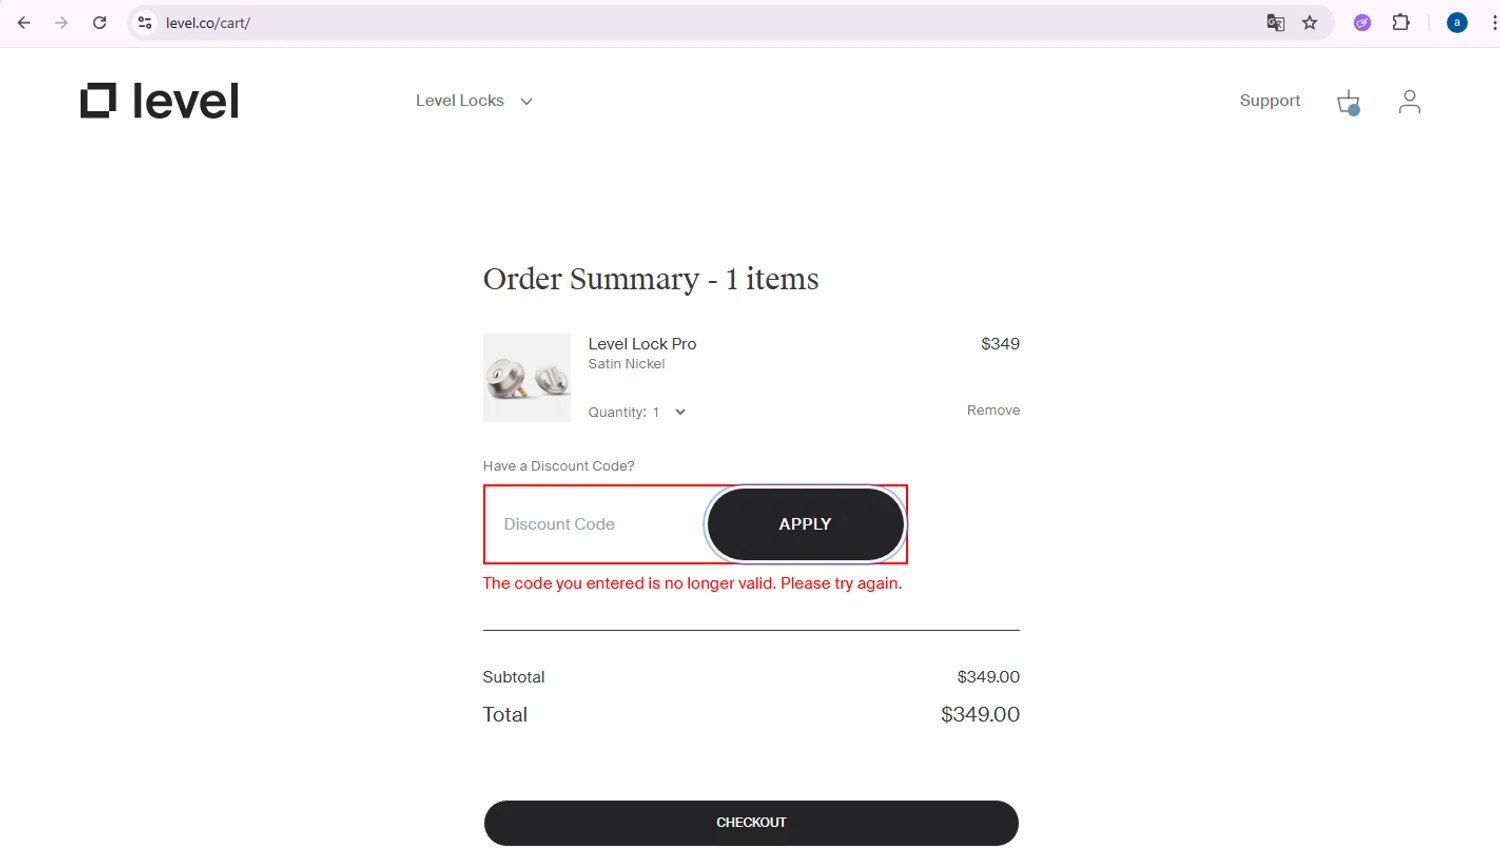This screenshot has height=862, width=1500.
Task: Click the Level logo
Action: pos(160,101)
